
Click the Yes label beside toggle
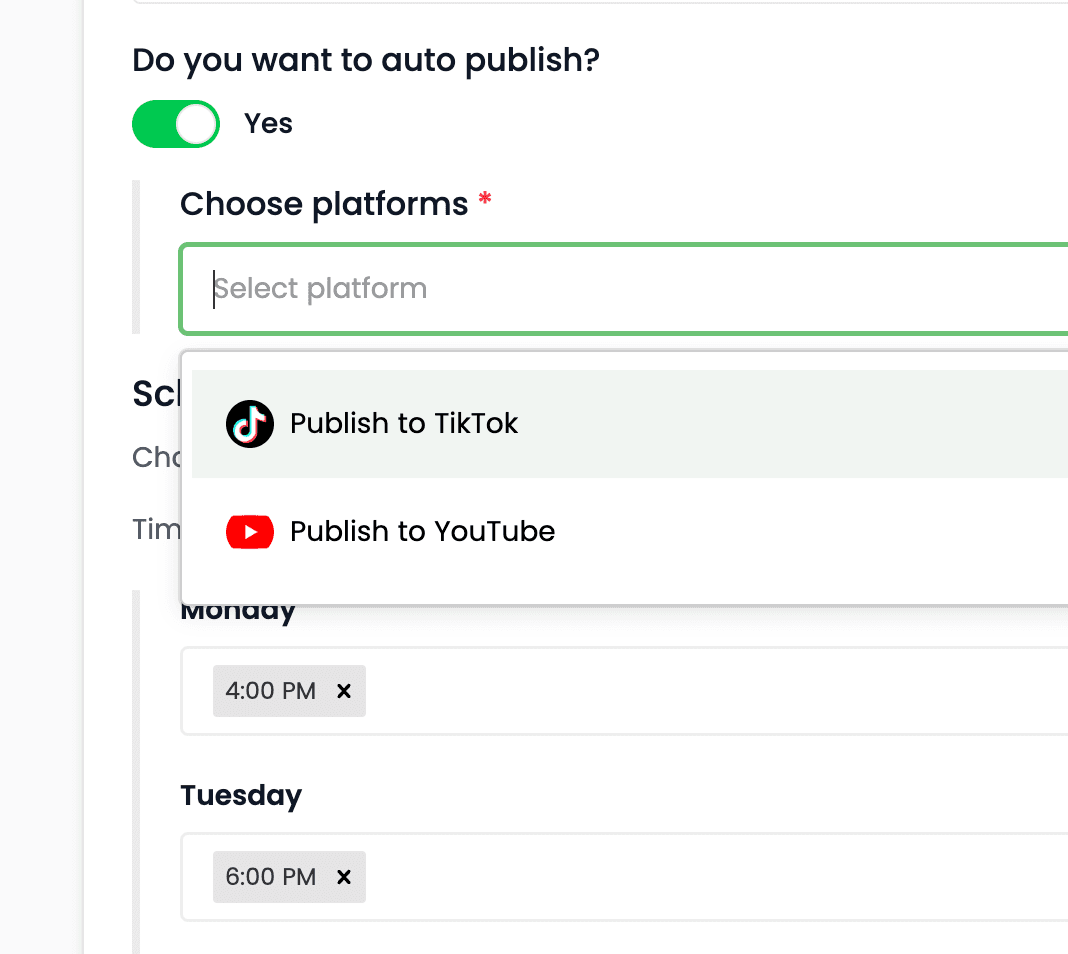click(x=268, y=124)
